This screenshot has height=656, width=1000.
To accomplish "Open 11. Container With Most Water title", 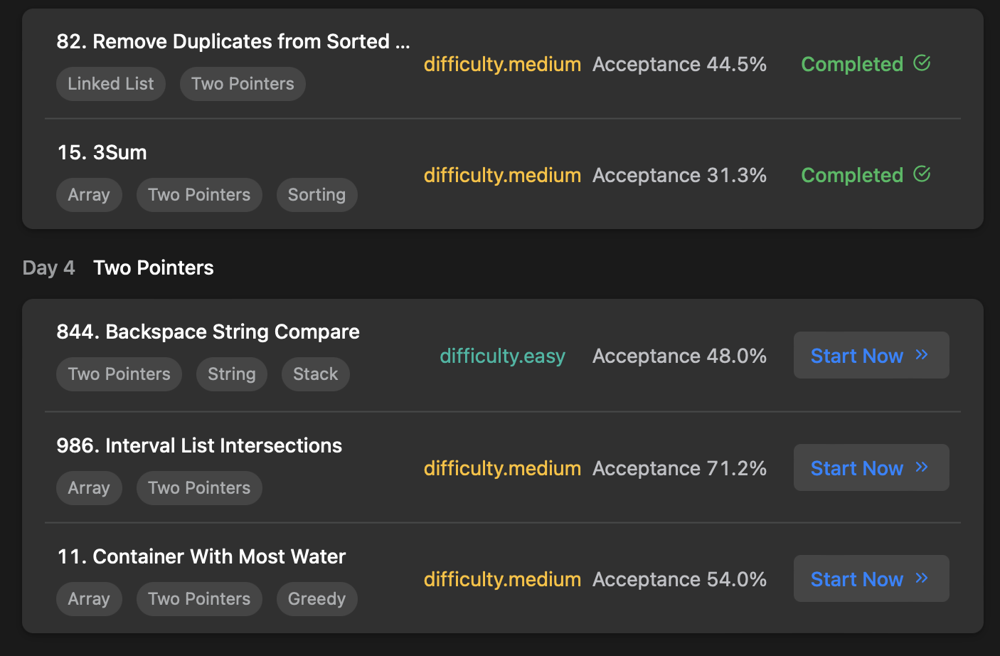I will [202, 557].
